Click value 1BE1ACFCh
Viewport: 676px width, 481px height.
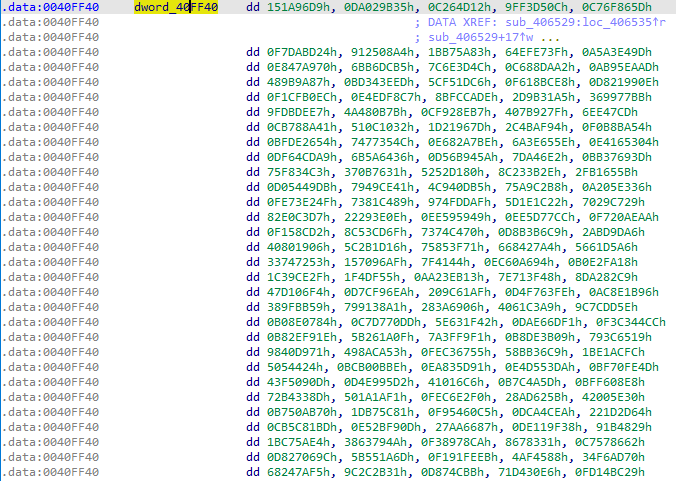[613, 352]
